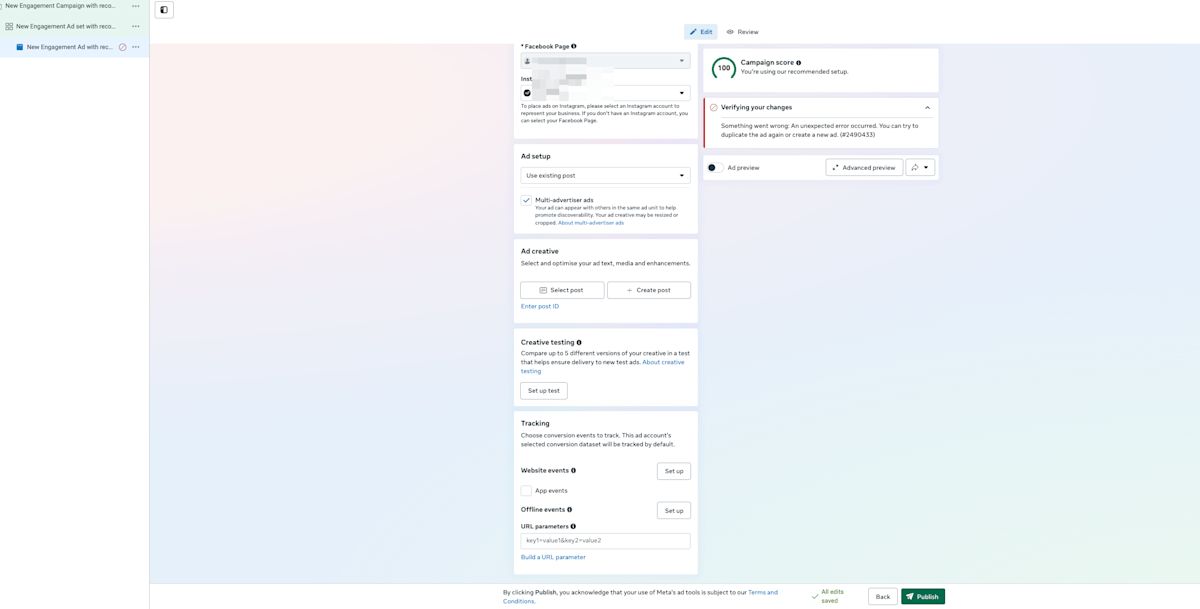Turn on the Ad preview toggle
Viewport: 1200px width, 609px height.
pos(714,168)
